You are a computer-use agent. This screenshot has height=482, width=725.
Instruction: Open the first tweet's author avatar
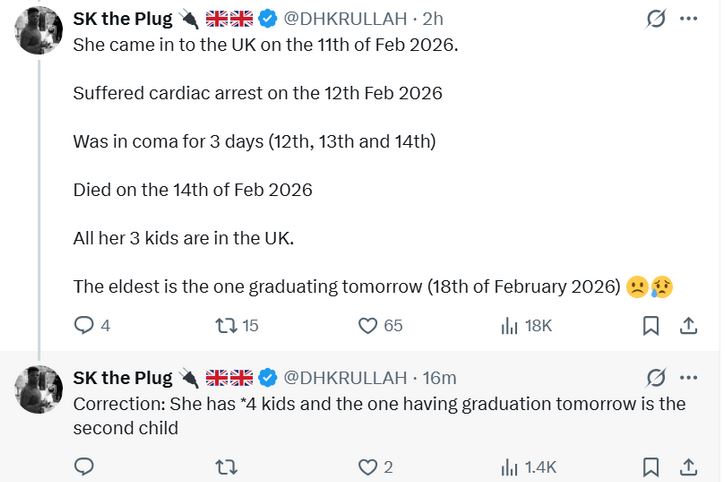pyautogui.click(x=40, y=30)
